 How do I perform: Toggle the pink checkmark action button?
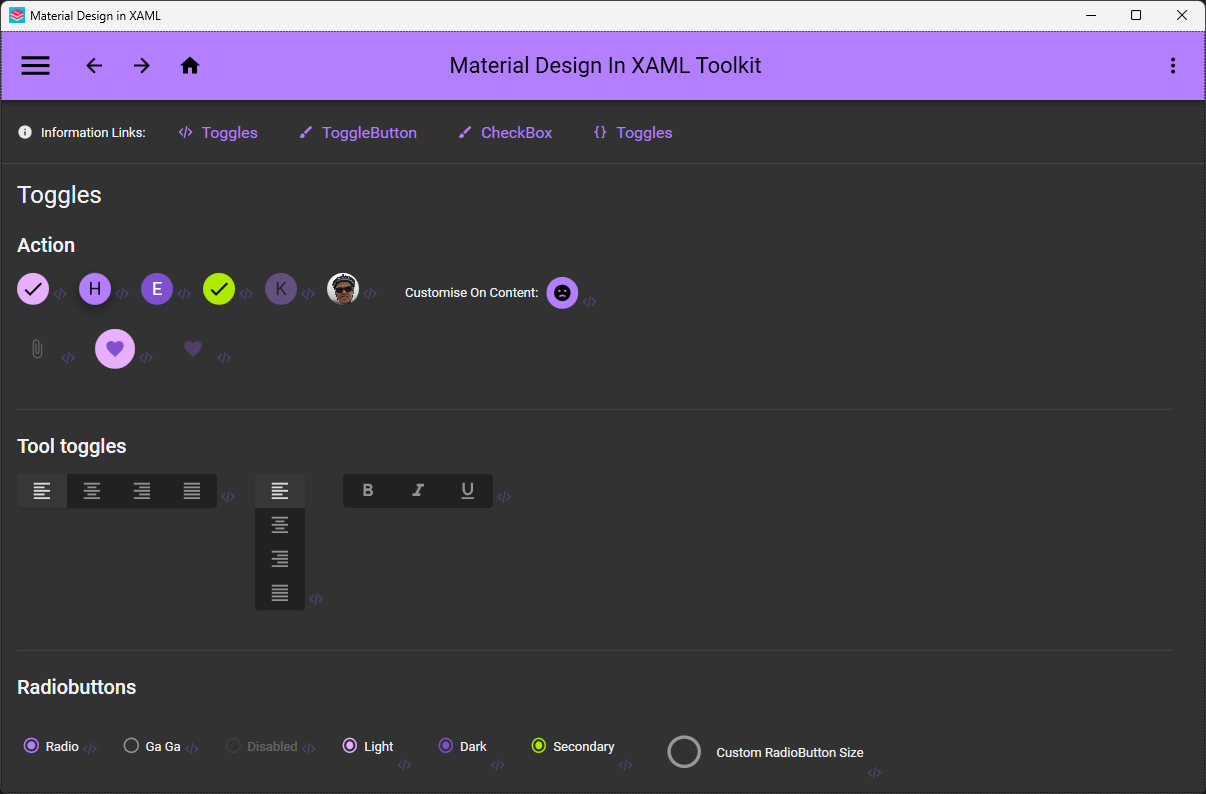click(33, 289)
